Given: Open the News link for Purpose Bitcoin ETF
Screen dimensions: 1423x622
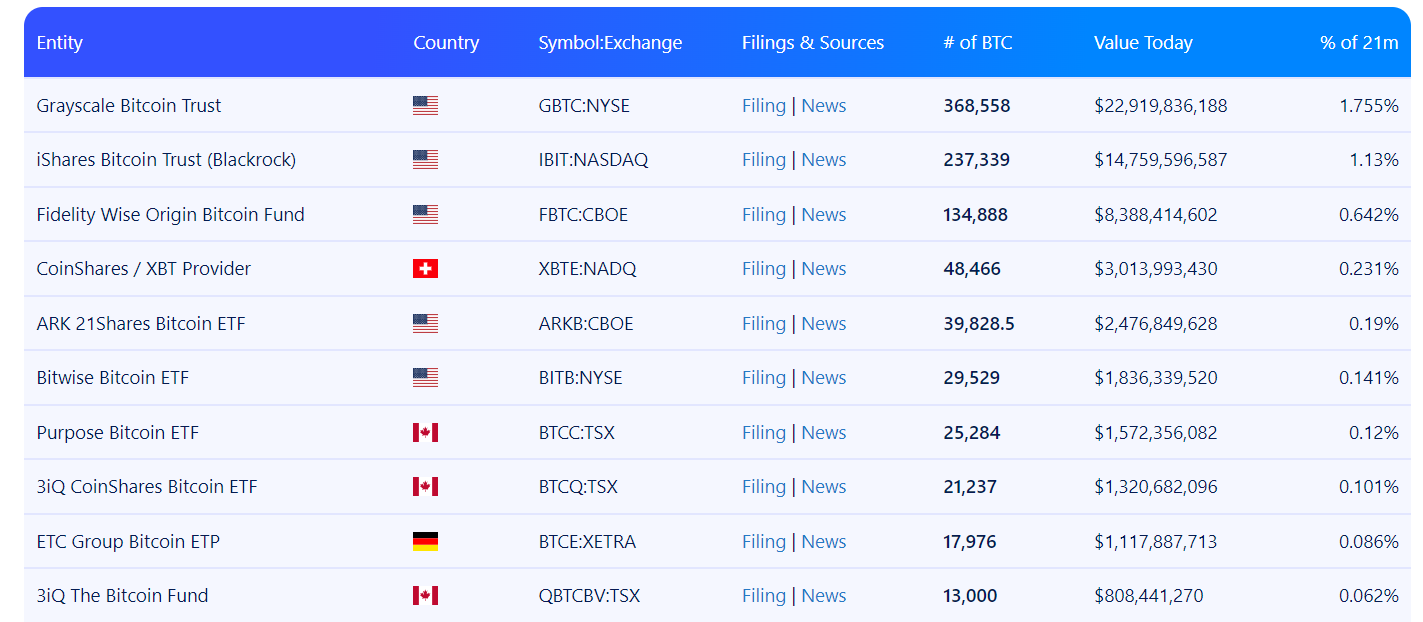Looking at the screenshot, I should point(824,433).
